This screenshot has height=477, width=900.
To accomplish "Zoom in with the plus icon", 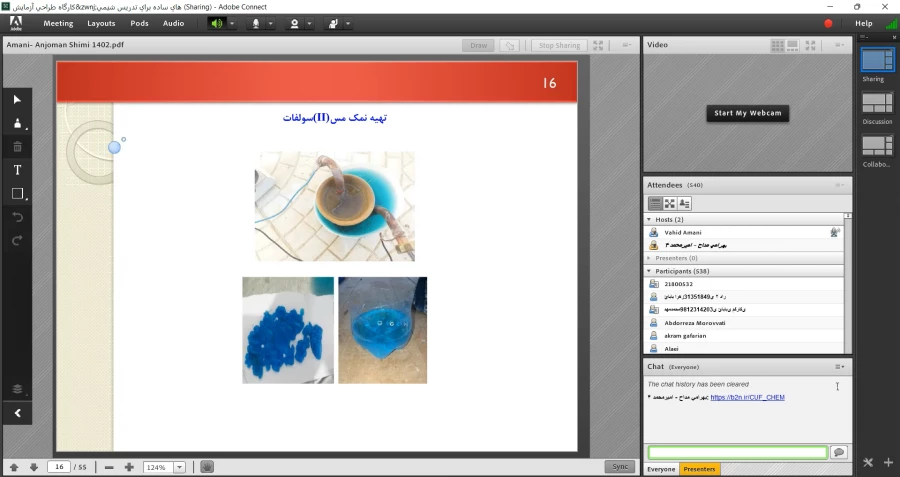I will coord(129,467).
